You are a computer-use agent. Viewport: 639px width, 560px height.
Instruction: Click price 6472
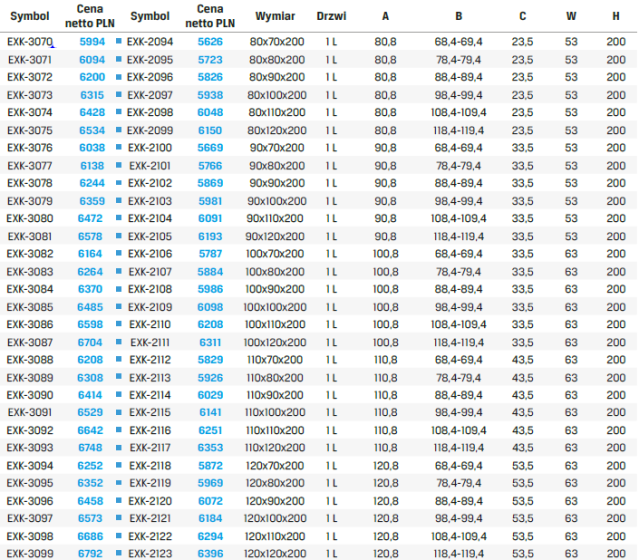click(x=90, y=218)
